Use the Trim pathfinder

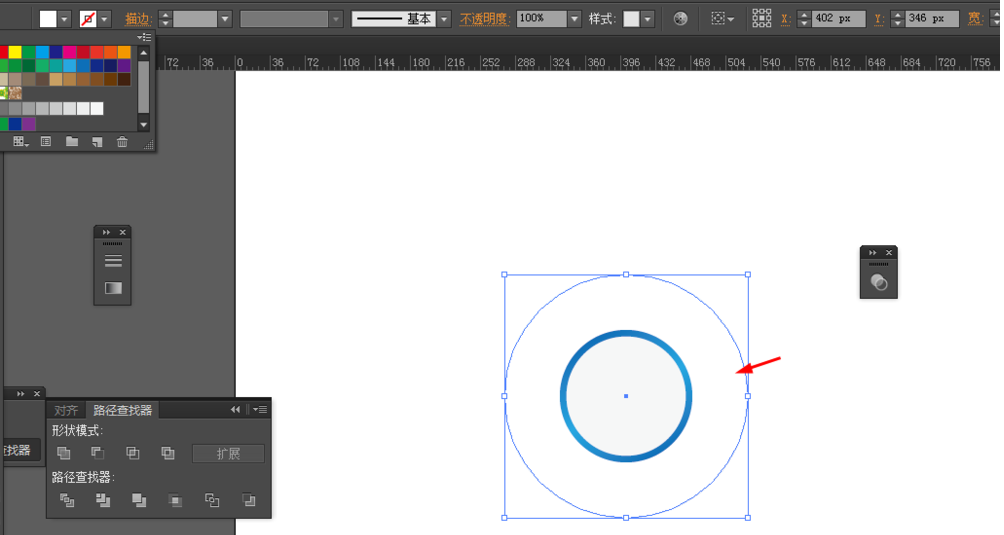coord(102,500)
